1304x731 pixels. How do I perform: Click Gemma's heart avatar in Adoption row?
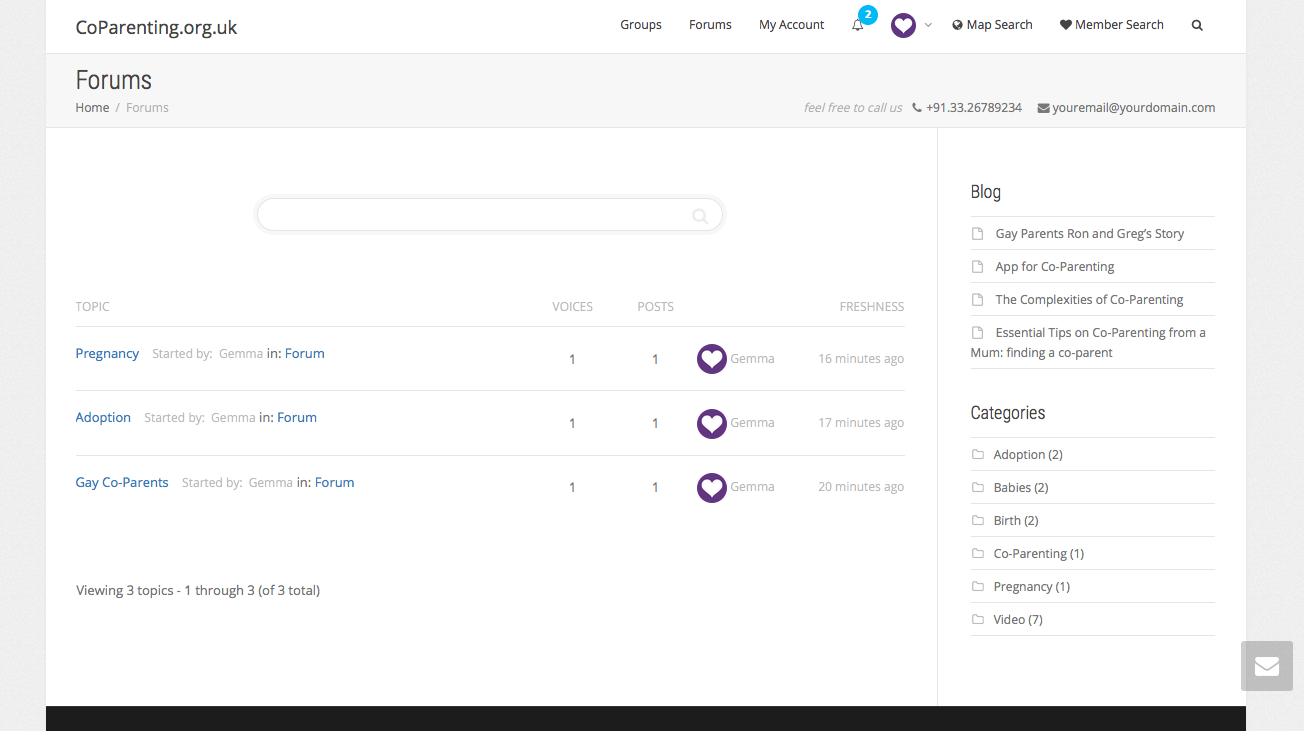tap(712, 423)
